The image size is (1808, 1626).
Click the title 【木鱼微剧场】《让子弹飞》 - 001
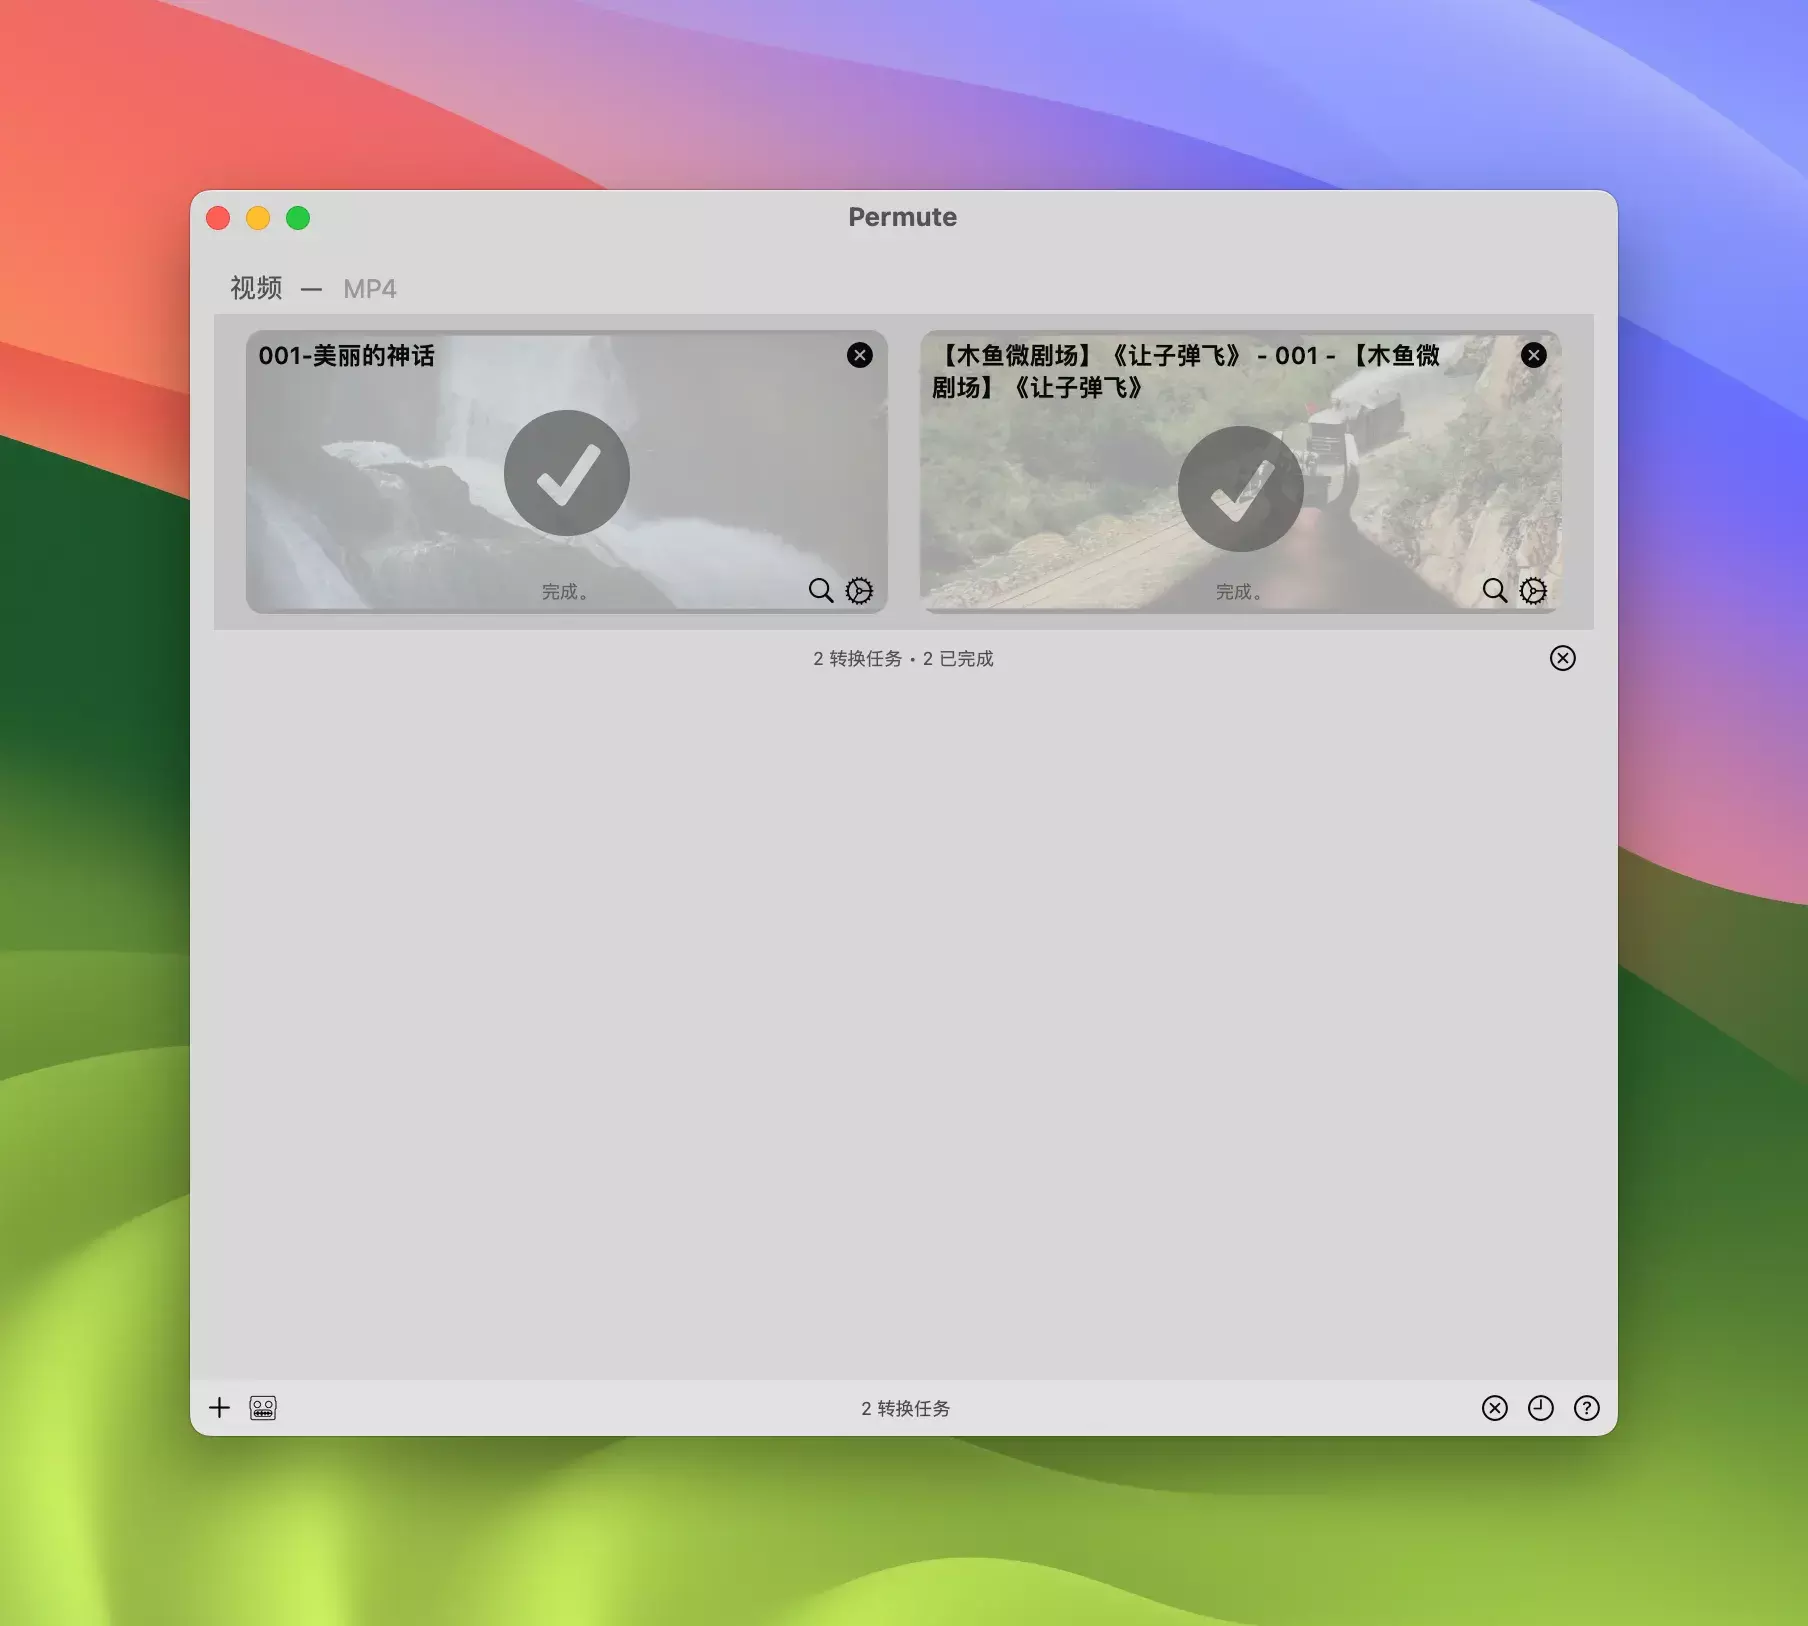click(x=1186, y=371)
